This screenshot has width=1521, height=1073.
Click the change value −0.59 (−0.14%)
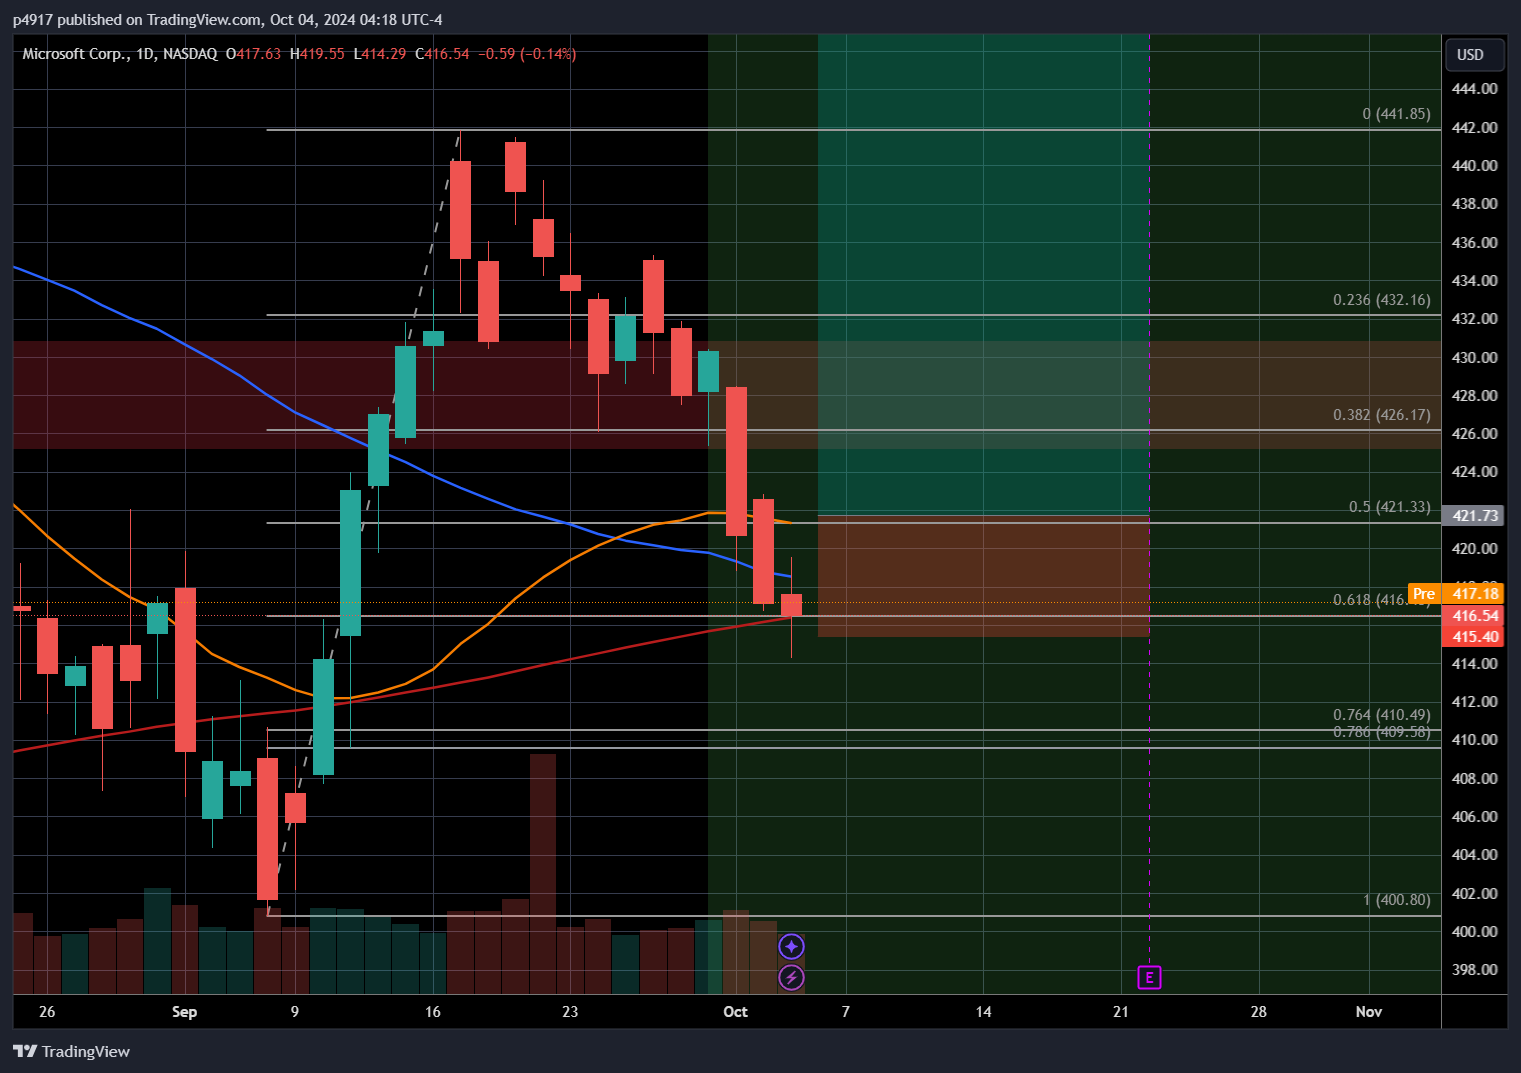tap(527, 54)
